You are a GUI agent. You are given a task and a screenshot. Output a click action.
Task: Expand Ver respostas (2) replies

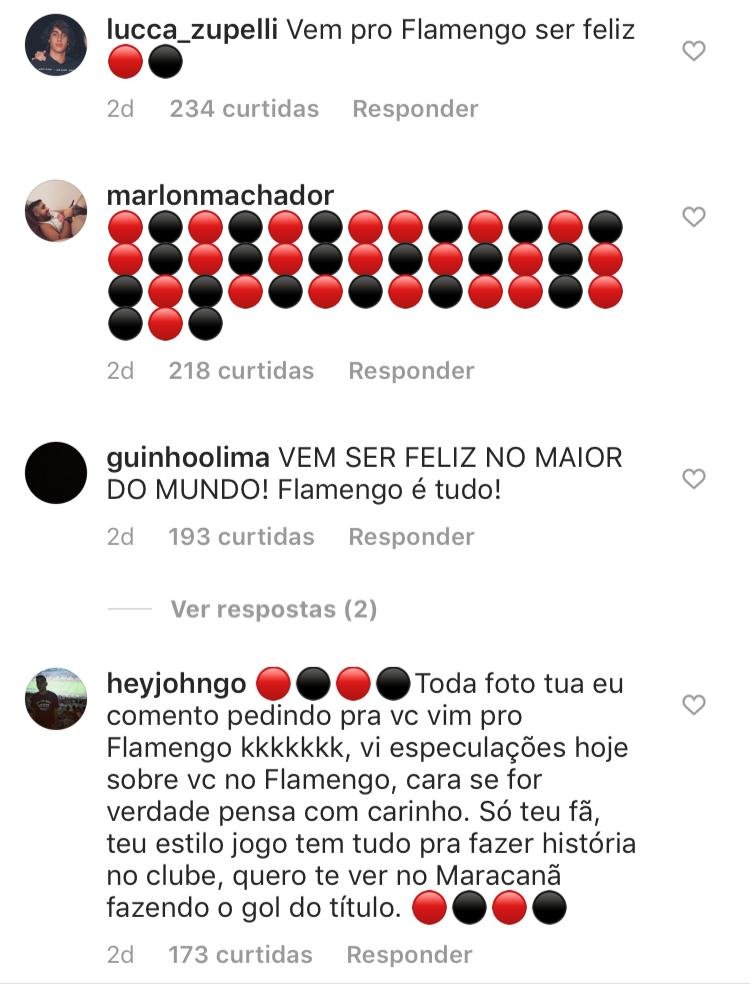[273, 609]
